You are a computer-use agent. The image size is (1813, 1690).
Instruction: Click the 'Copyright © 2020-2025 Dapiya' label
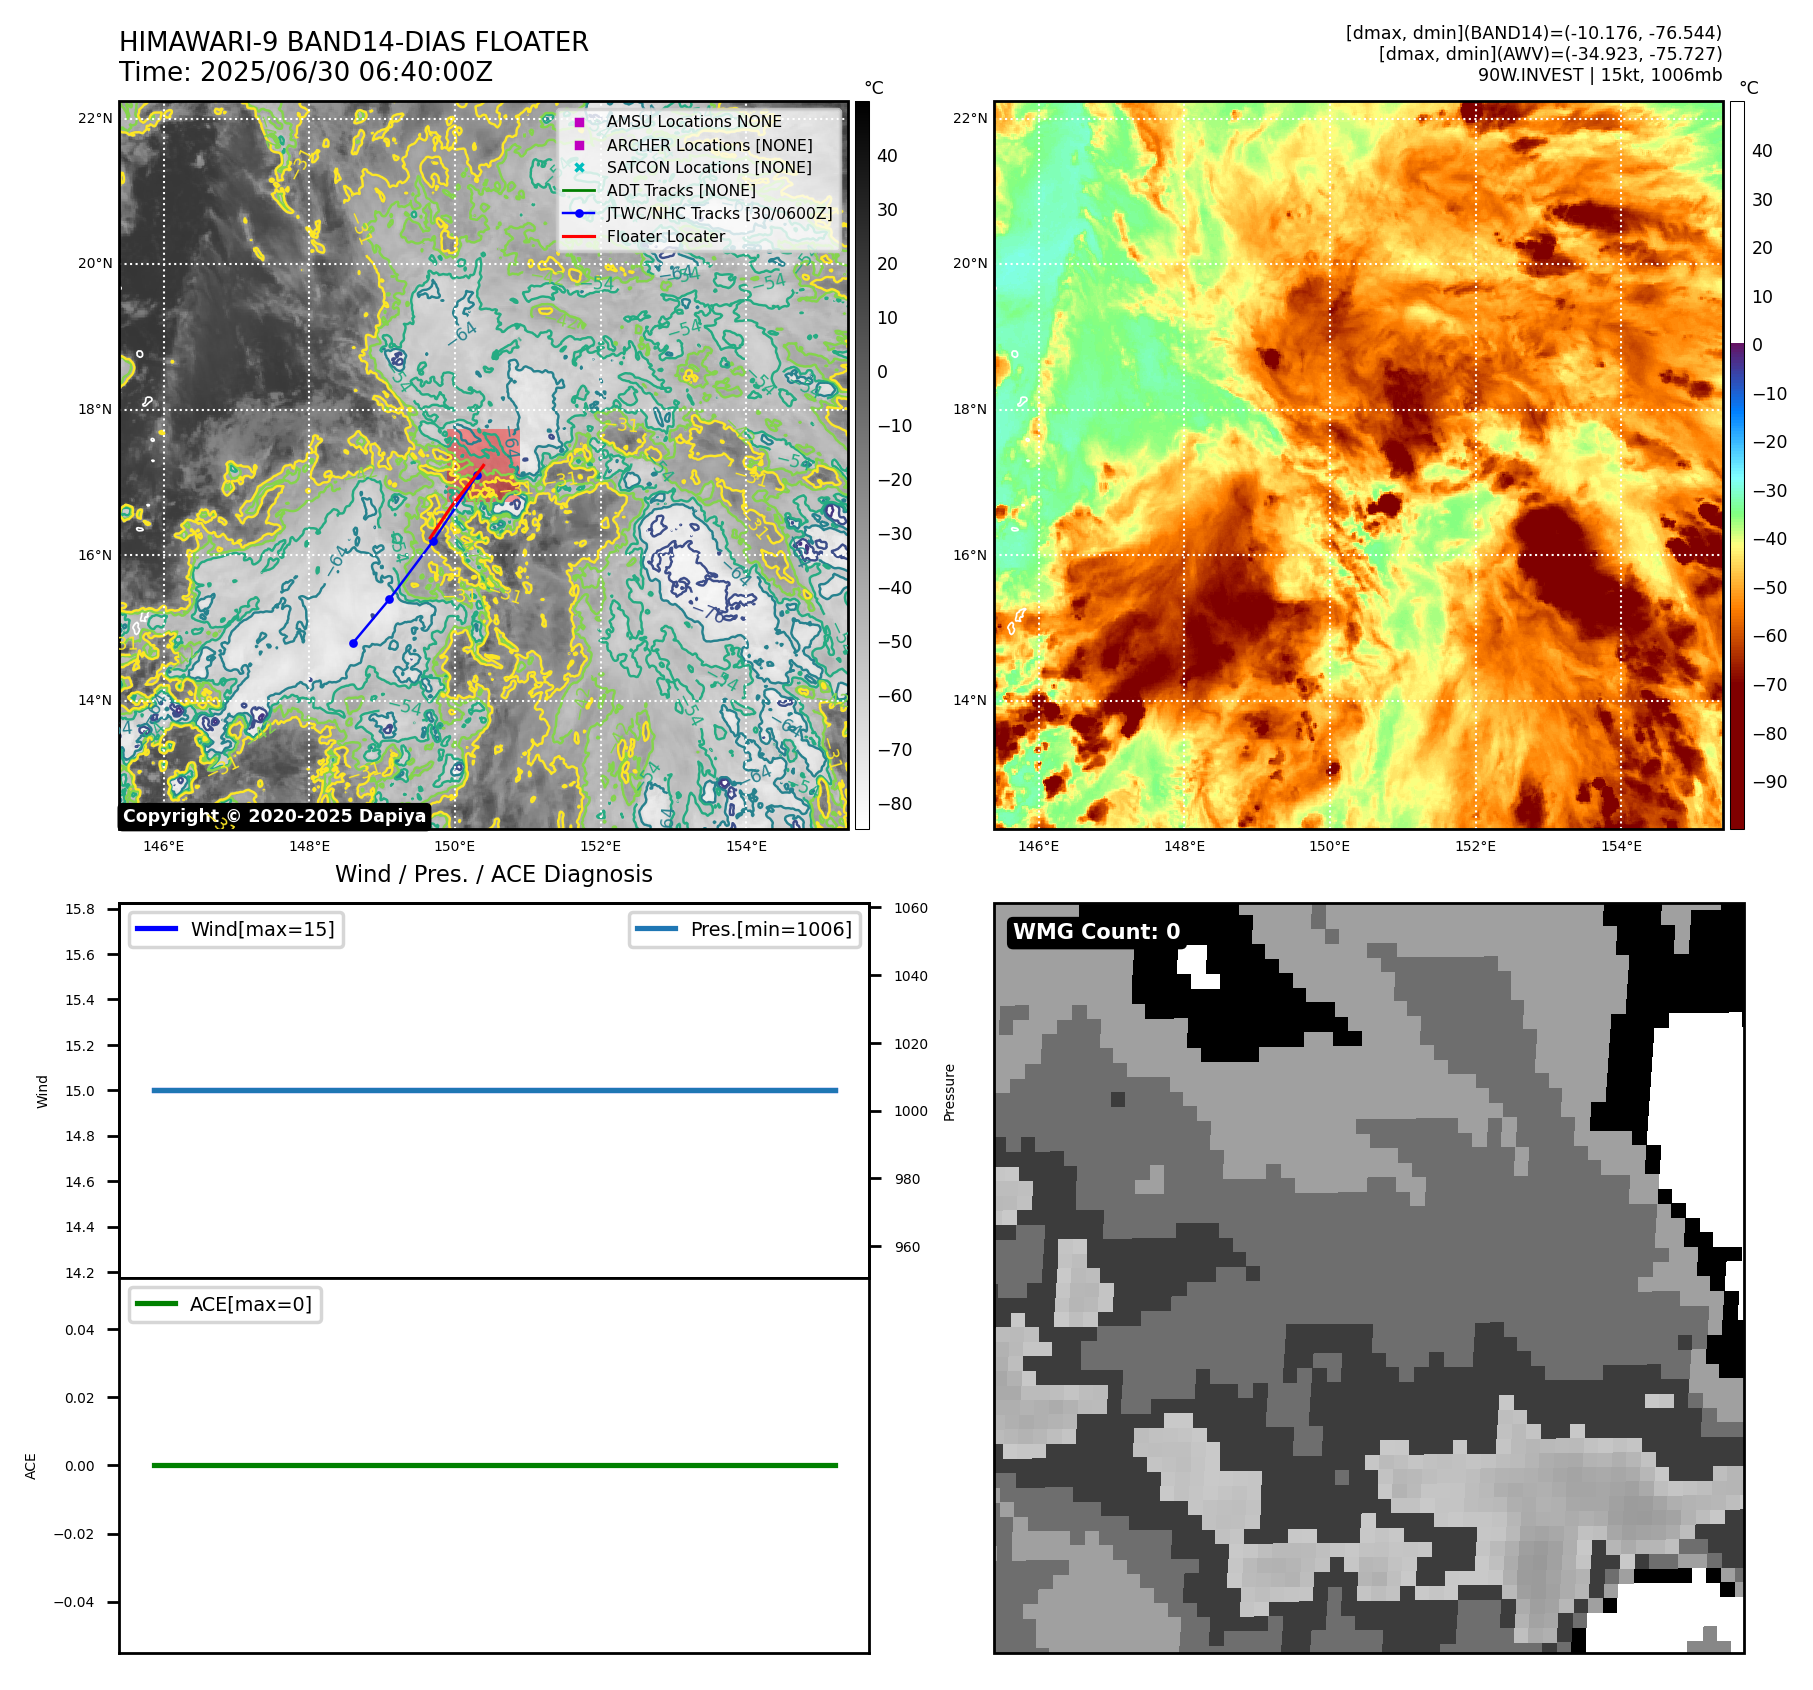275,816
